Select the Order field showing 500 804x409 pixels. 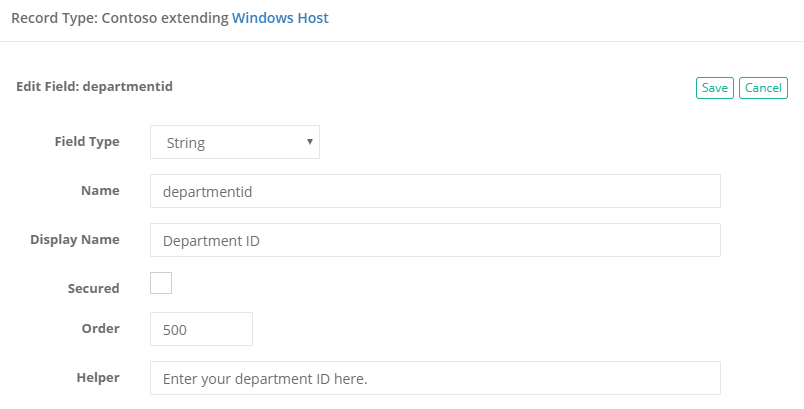(201, 329)
